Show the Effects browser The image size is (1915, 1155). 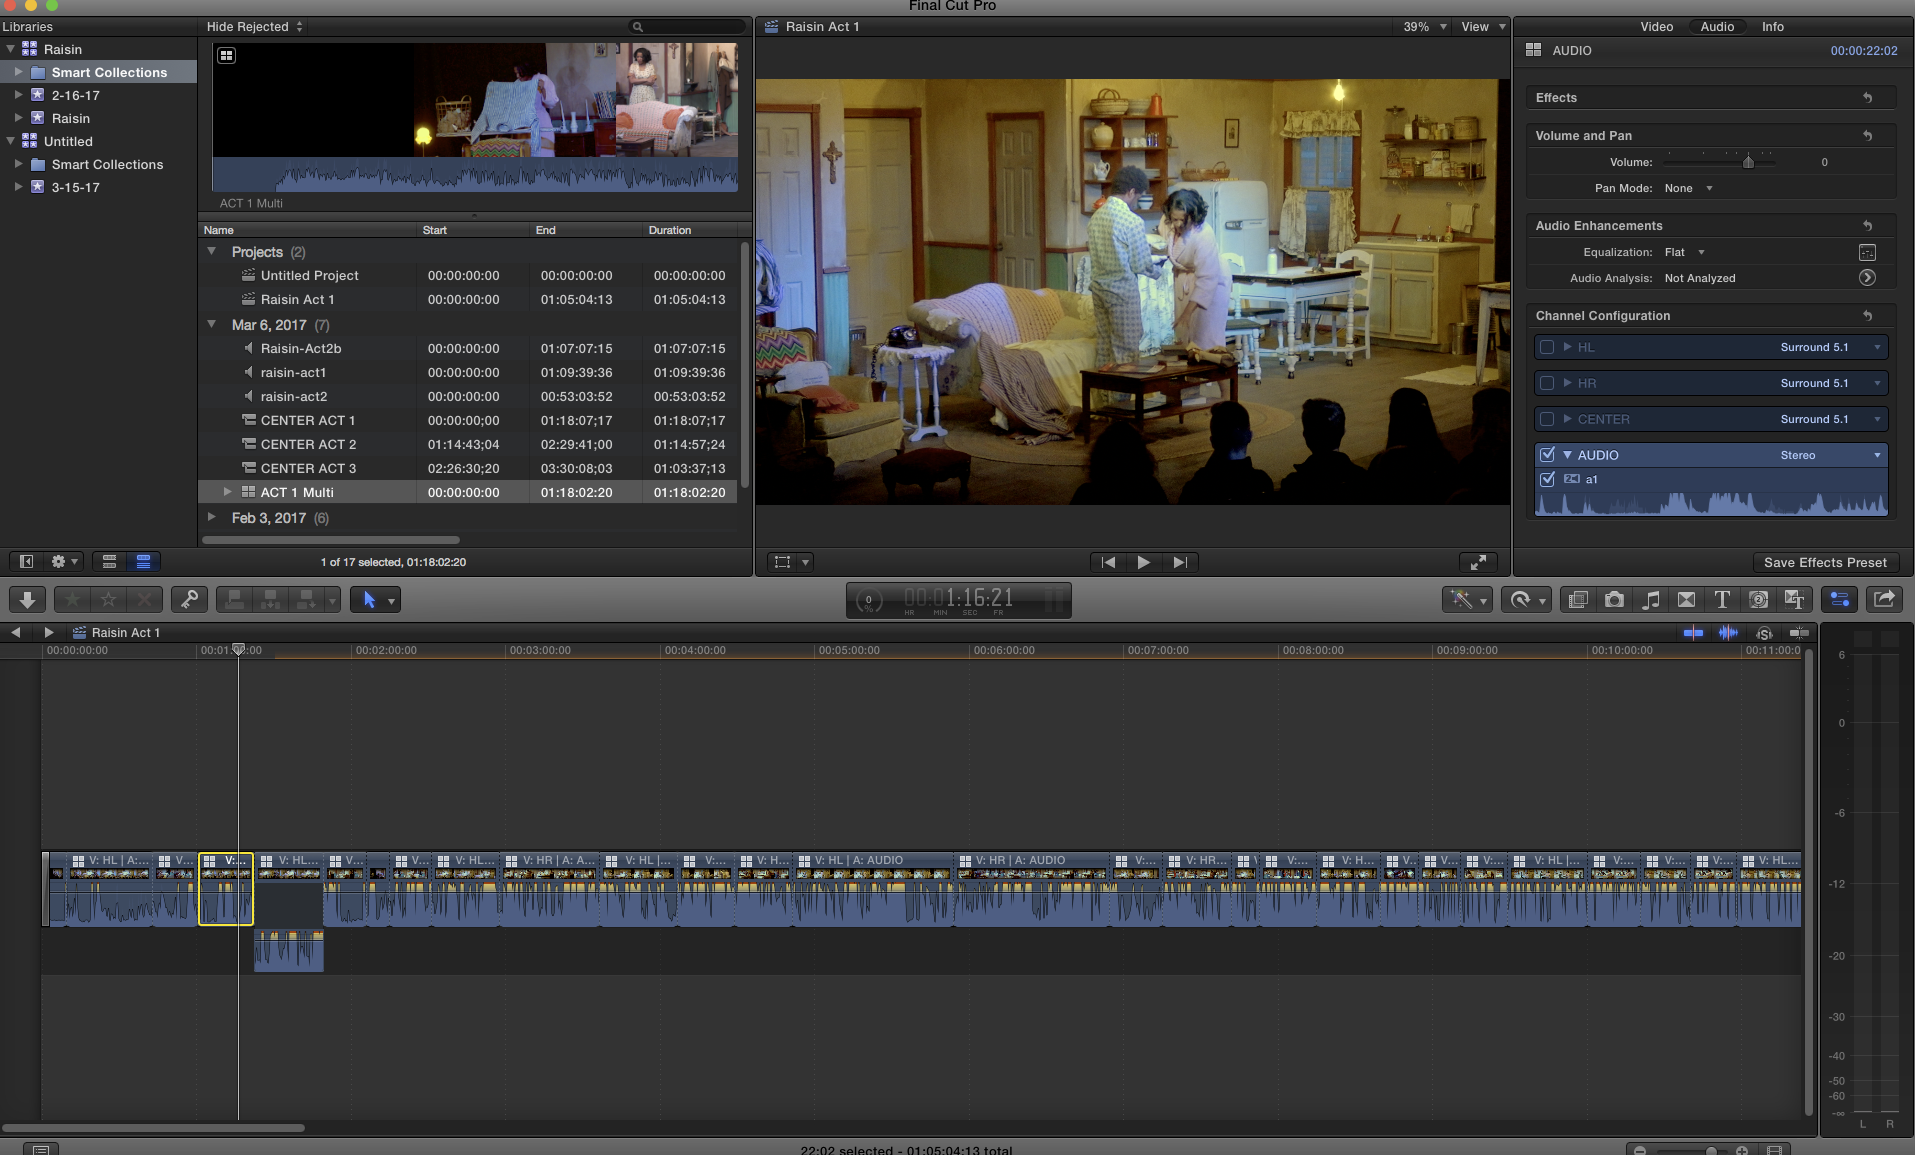click(x=1578, y=599)
